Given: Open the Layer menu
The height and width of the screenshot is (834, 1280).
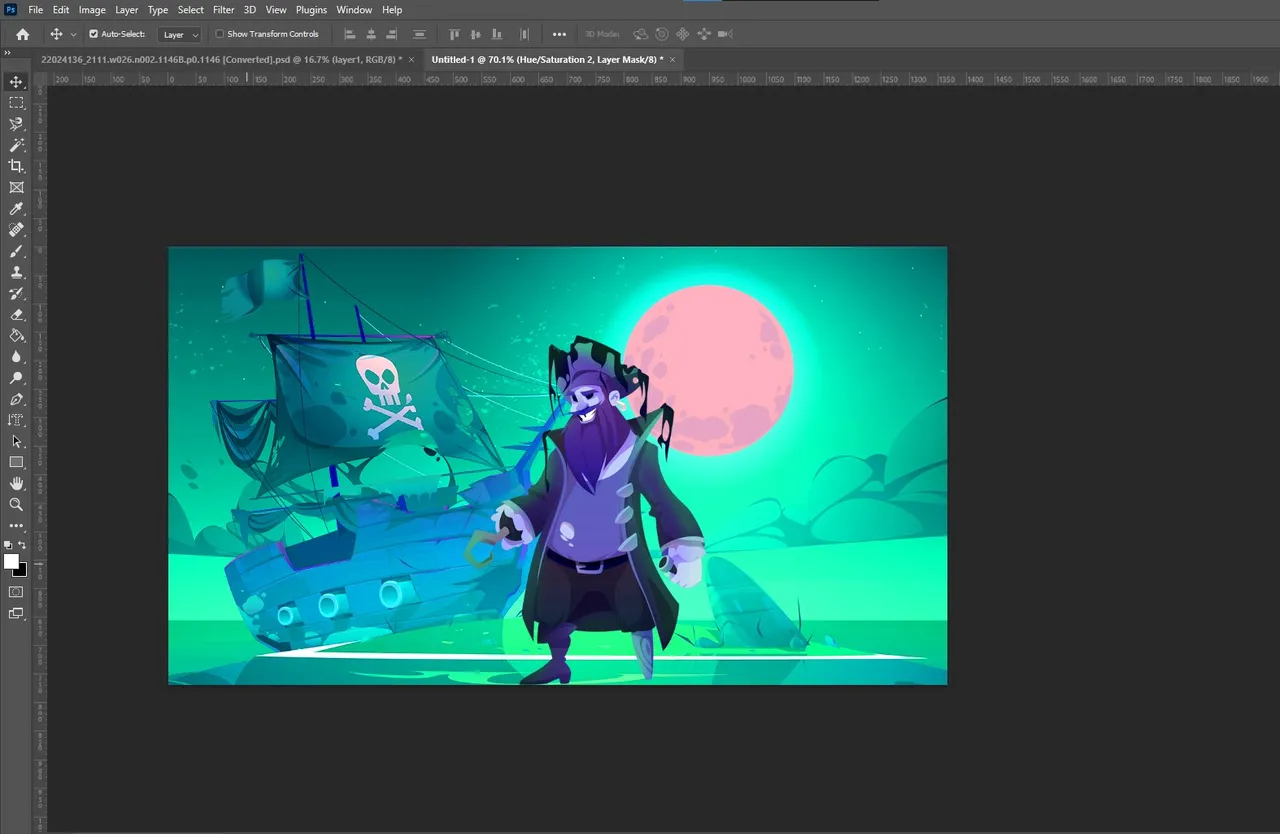Looking at the screenshot, I should pyautogui.click(x=127, y=10).
